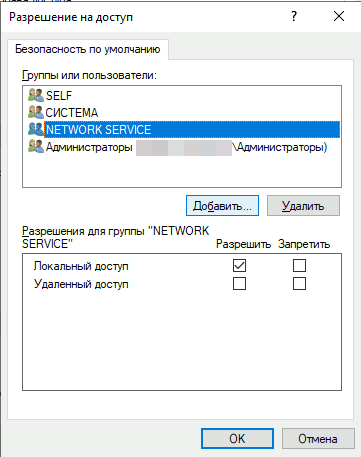This screenshot has height=457, width=361.
Task: Enable Разрешить for Удаленный доступ
Action: 239,284
